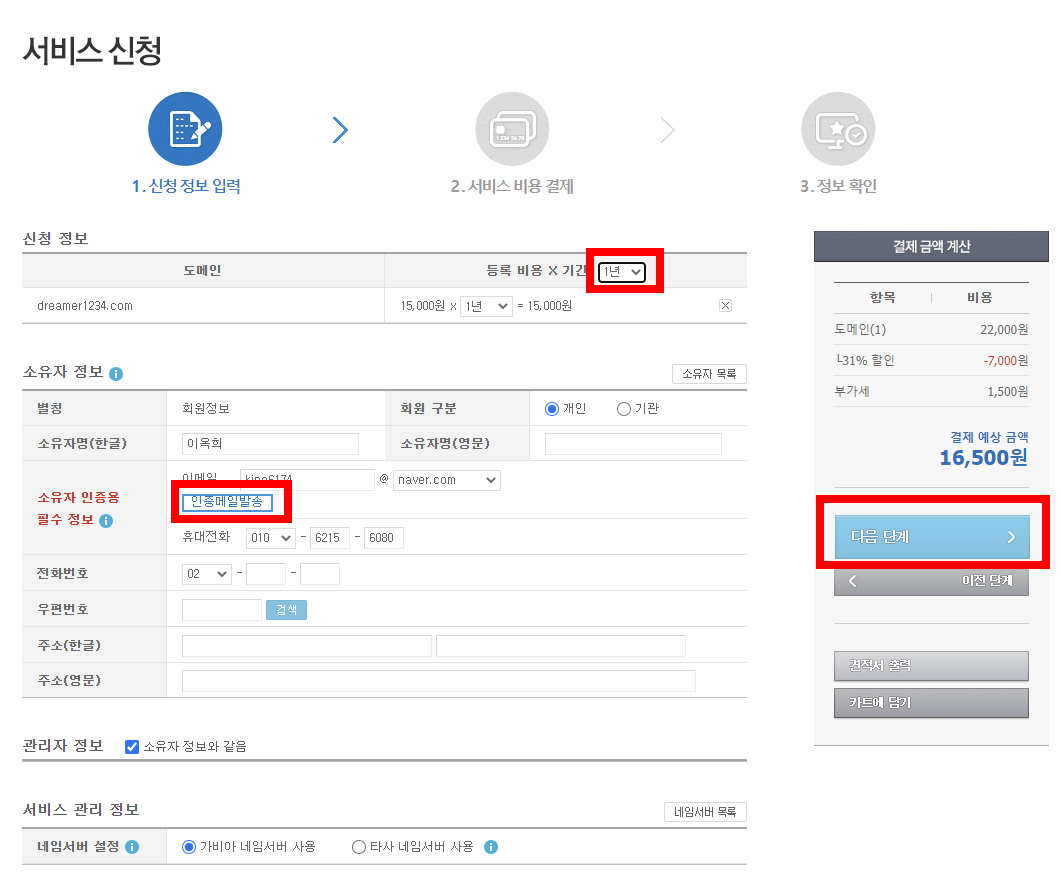Screen dimensions: 1060x884
Task: Click the step 3 정보 확인 icon
Action: pos(838,128)
